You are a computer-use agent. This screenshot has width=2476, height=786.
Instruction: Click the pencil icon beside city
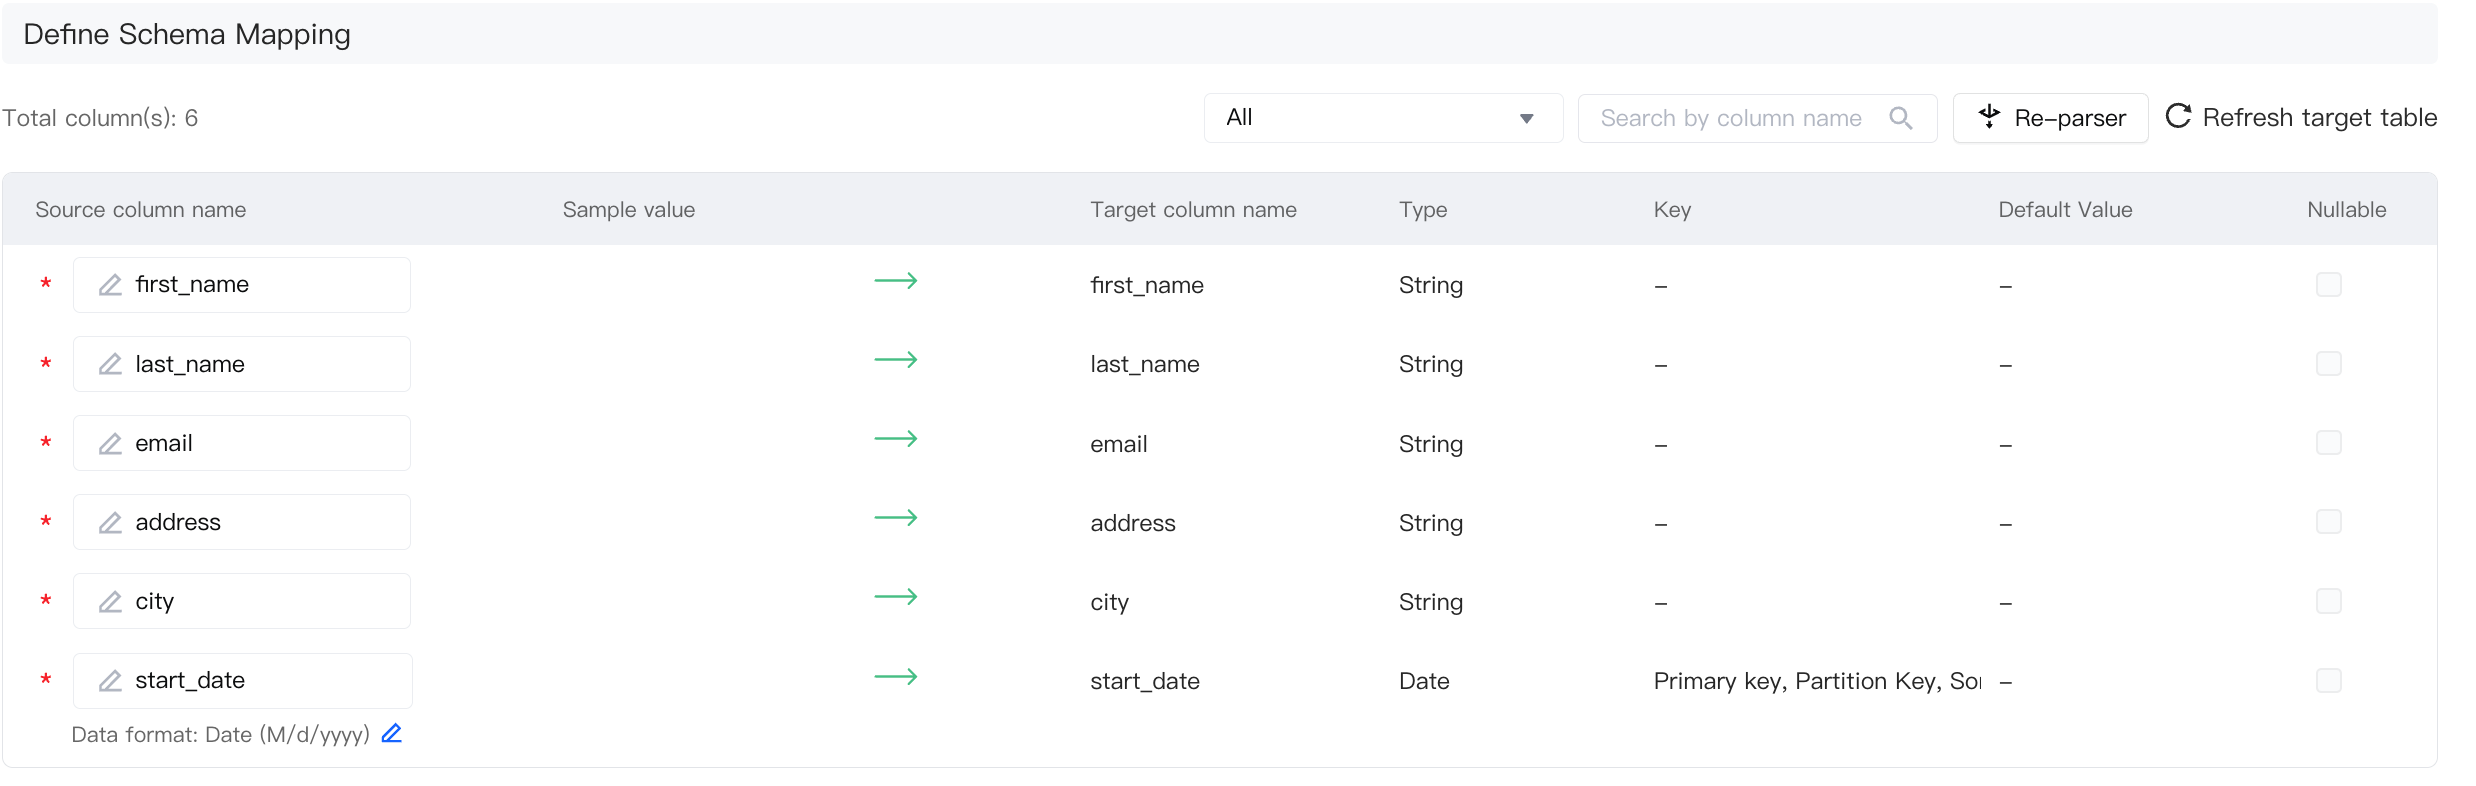coord(110,601)
